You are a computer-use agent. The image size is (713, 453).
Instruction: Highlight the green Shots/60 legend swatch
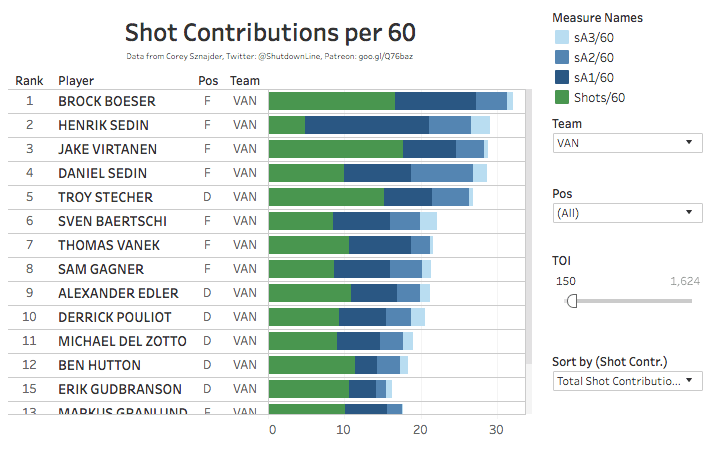(562, 97)
